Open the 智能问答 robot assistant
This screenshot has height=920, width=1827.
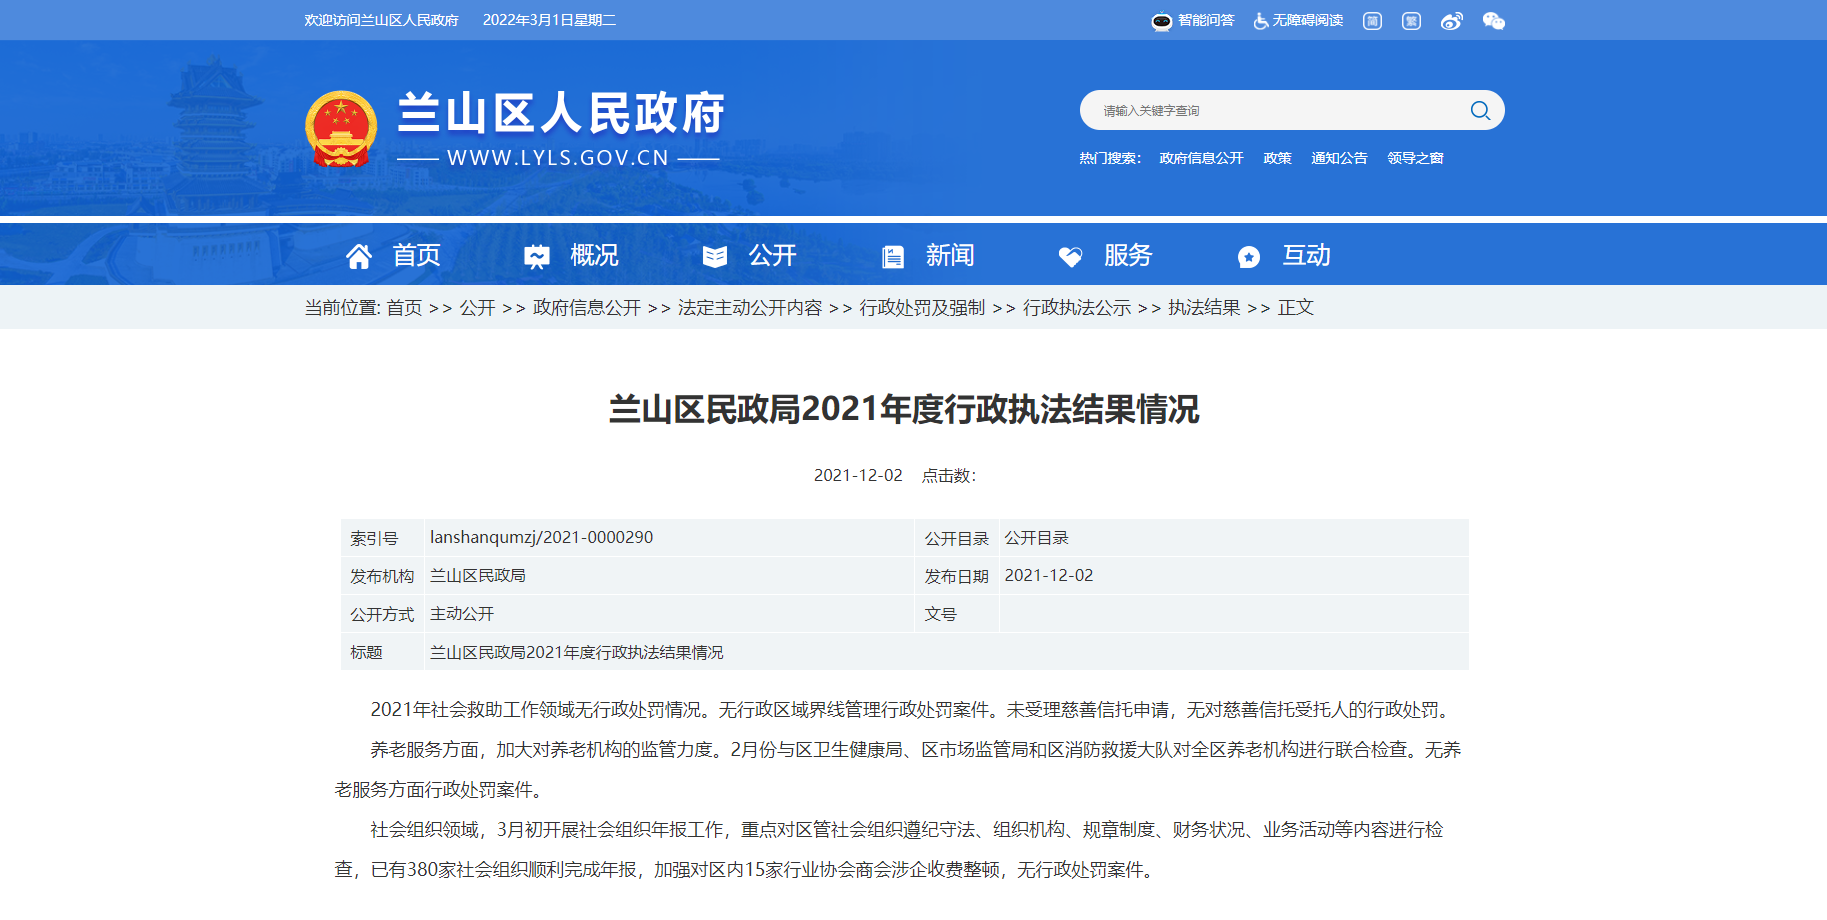pyautogui.click(x=1192, y=20)
